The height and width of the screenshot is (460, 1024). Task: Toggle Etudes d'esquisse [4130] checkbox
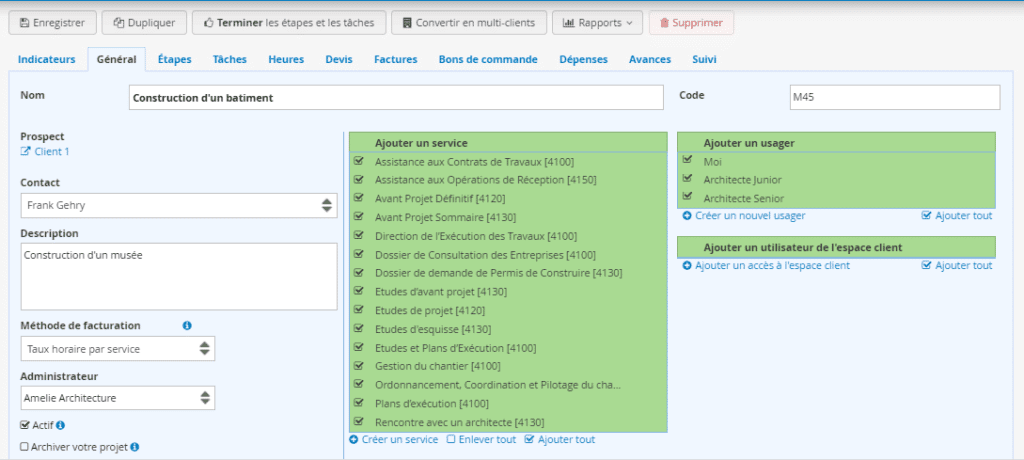pos(358,328)
